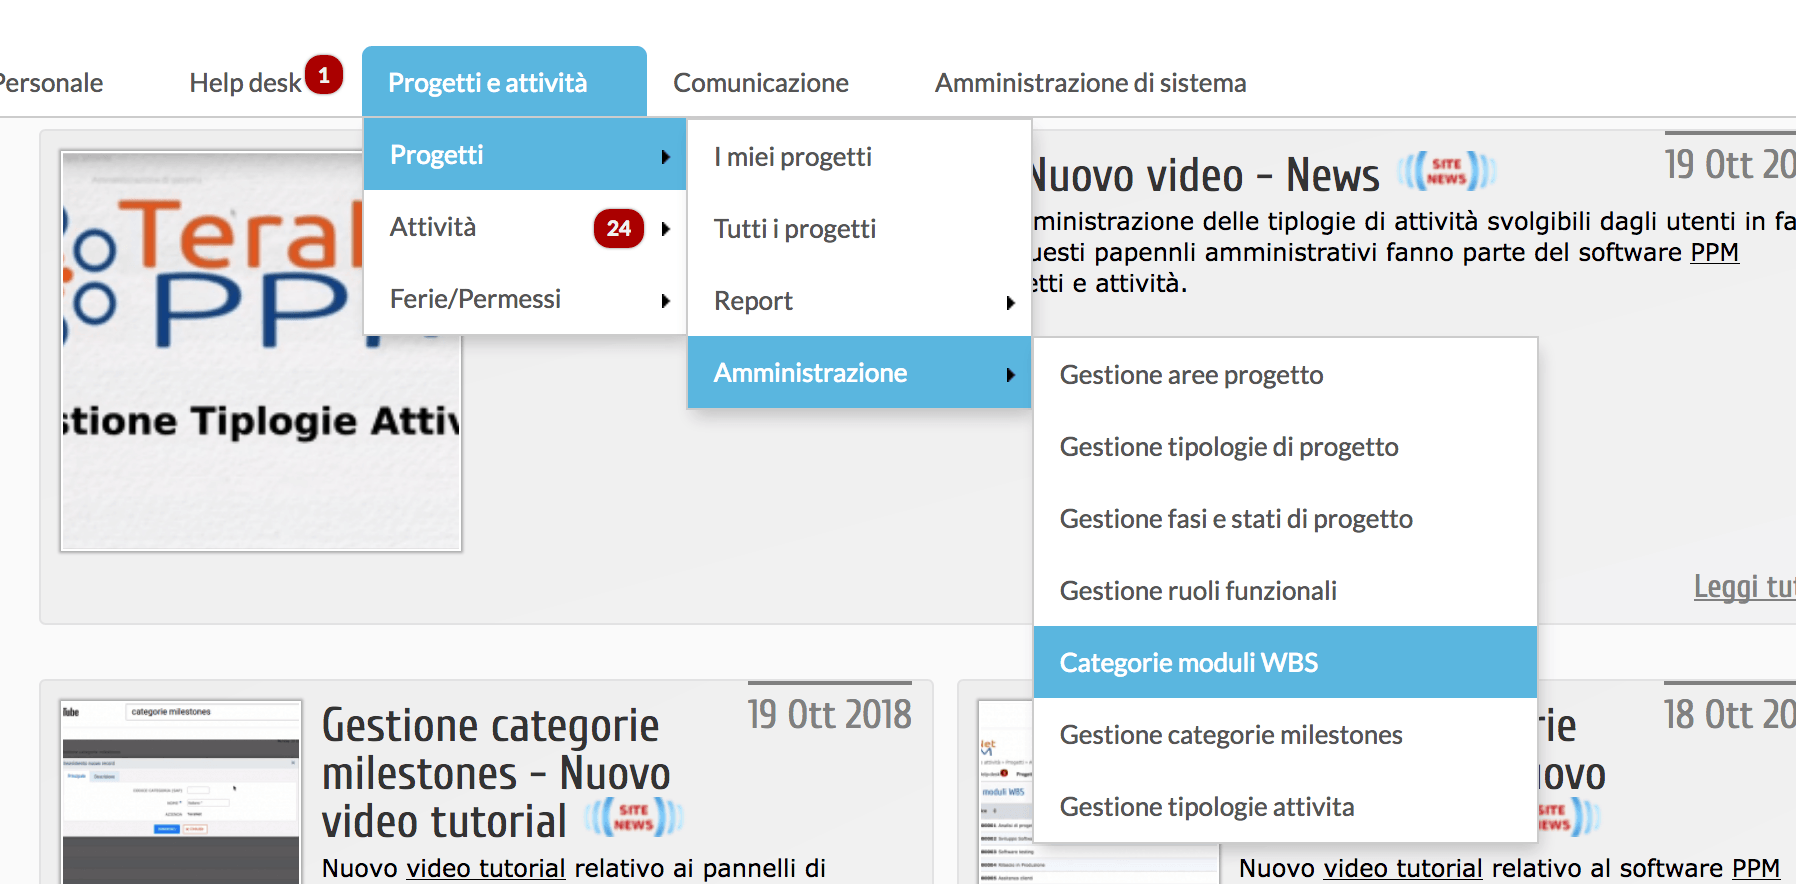Image resolution: width=1796 pixels, height=884 pixels.
Task: Click the Nuovo video - News headline
Action: 1205,175
